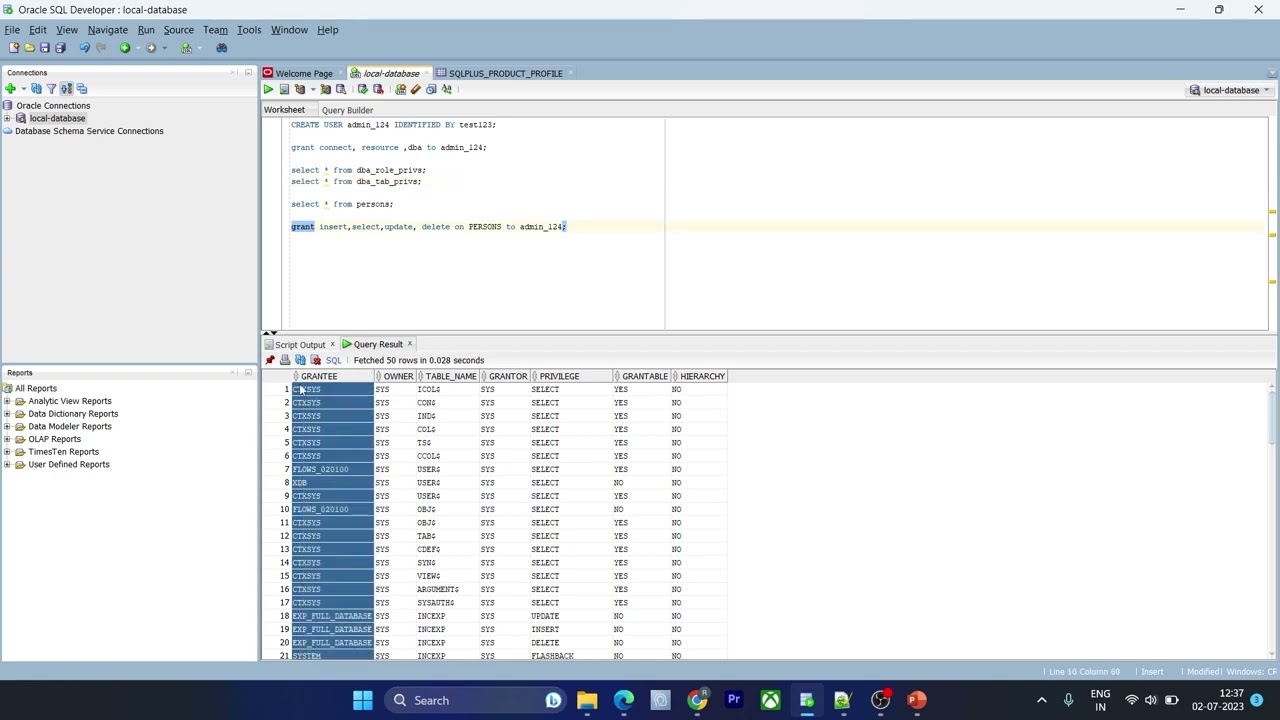Open Windows Start menu on taskbar
Image resolution: width=1280 pixels, height=720 pixels.
click(x=362, y=700)
